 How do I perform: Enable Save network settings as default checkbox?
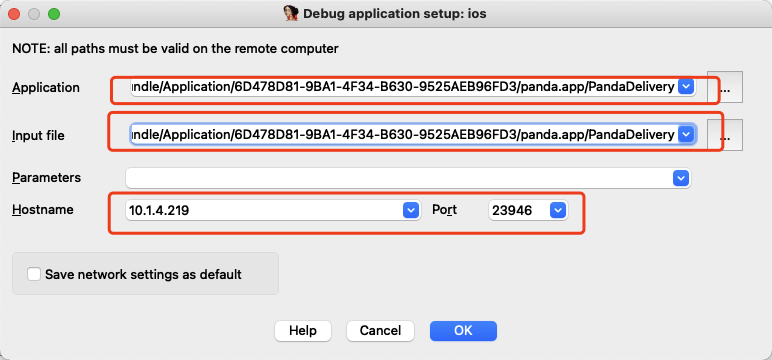tap(34, 274)
